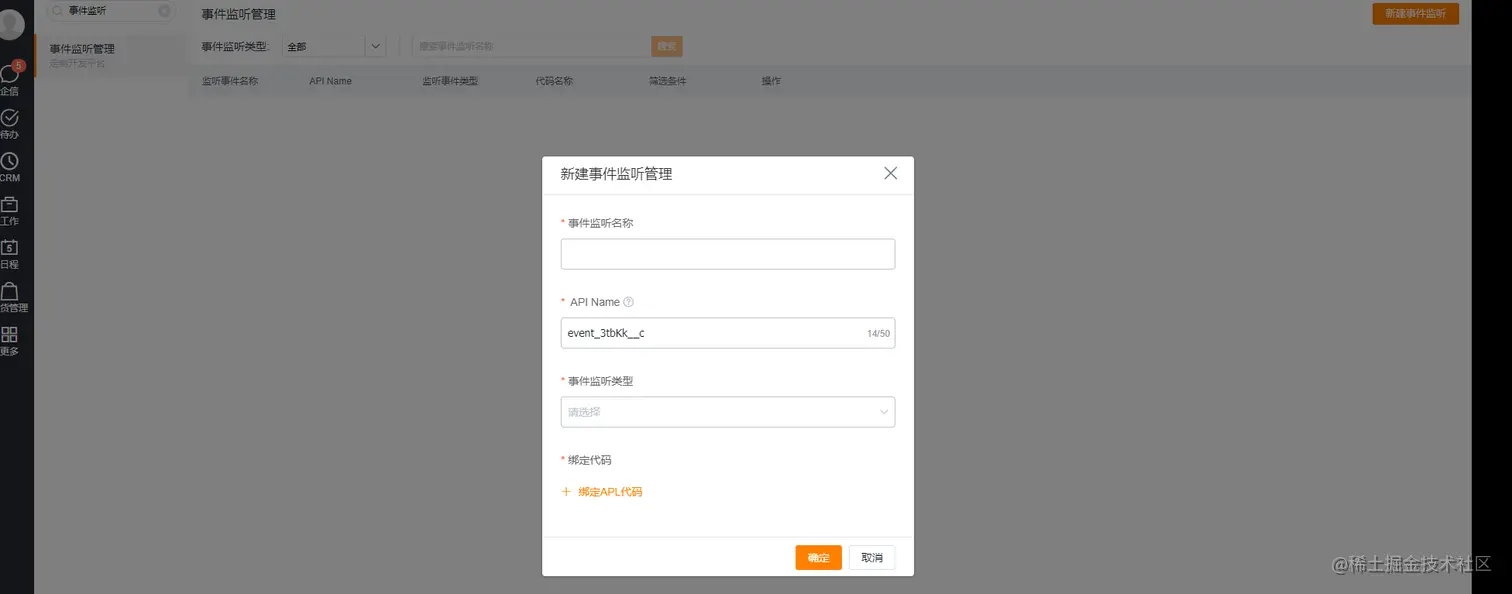
Task: Click the 监听事件类型 column header
Action: (450, 81)
